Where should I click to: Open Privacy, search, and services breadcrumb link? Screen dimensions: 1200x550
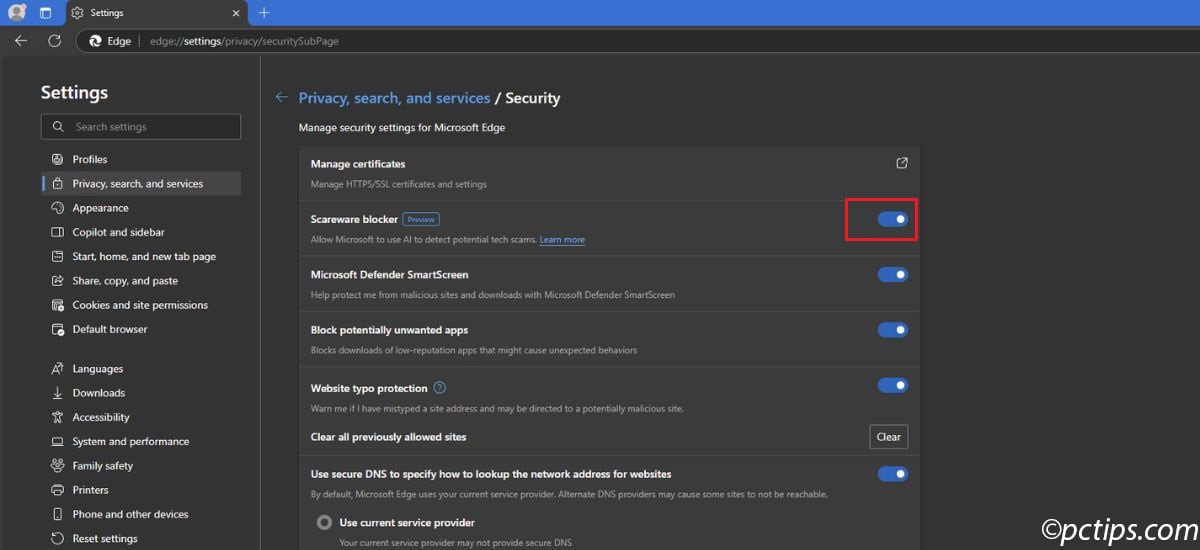tap(394, 98)
